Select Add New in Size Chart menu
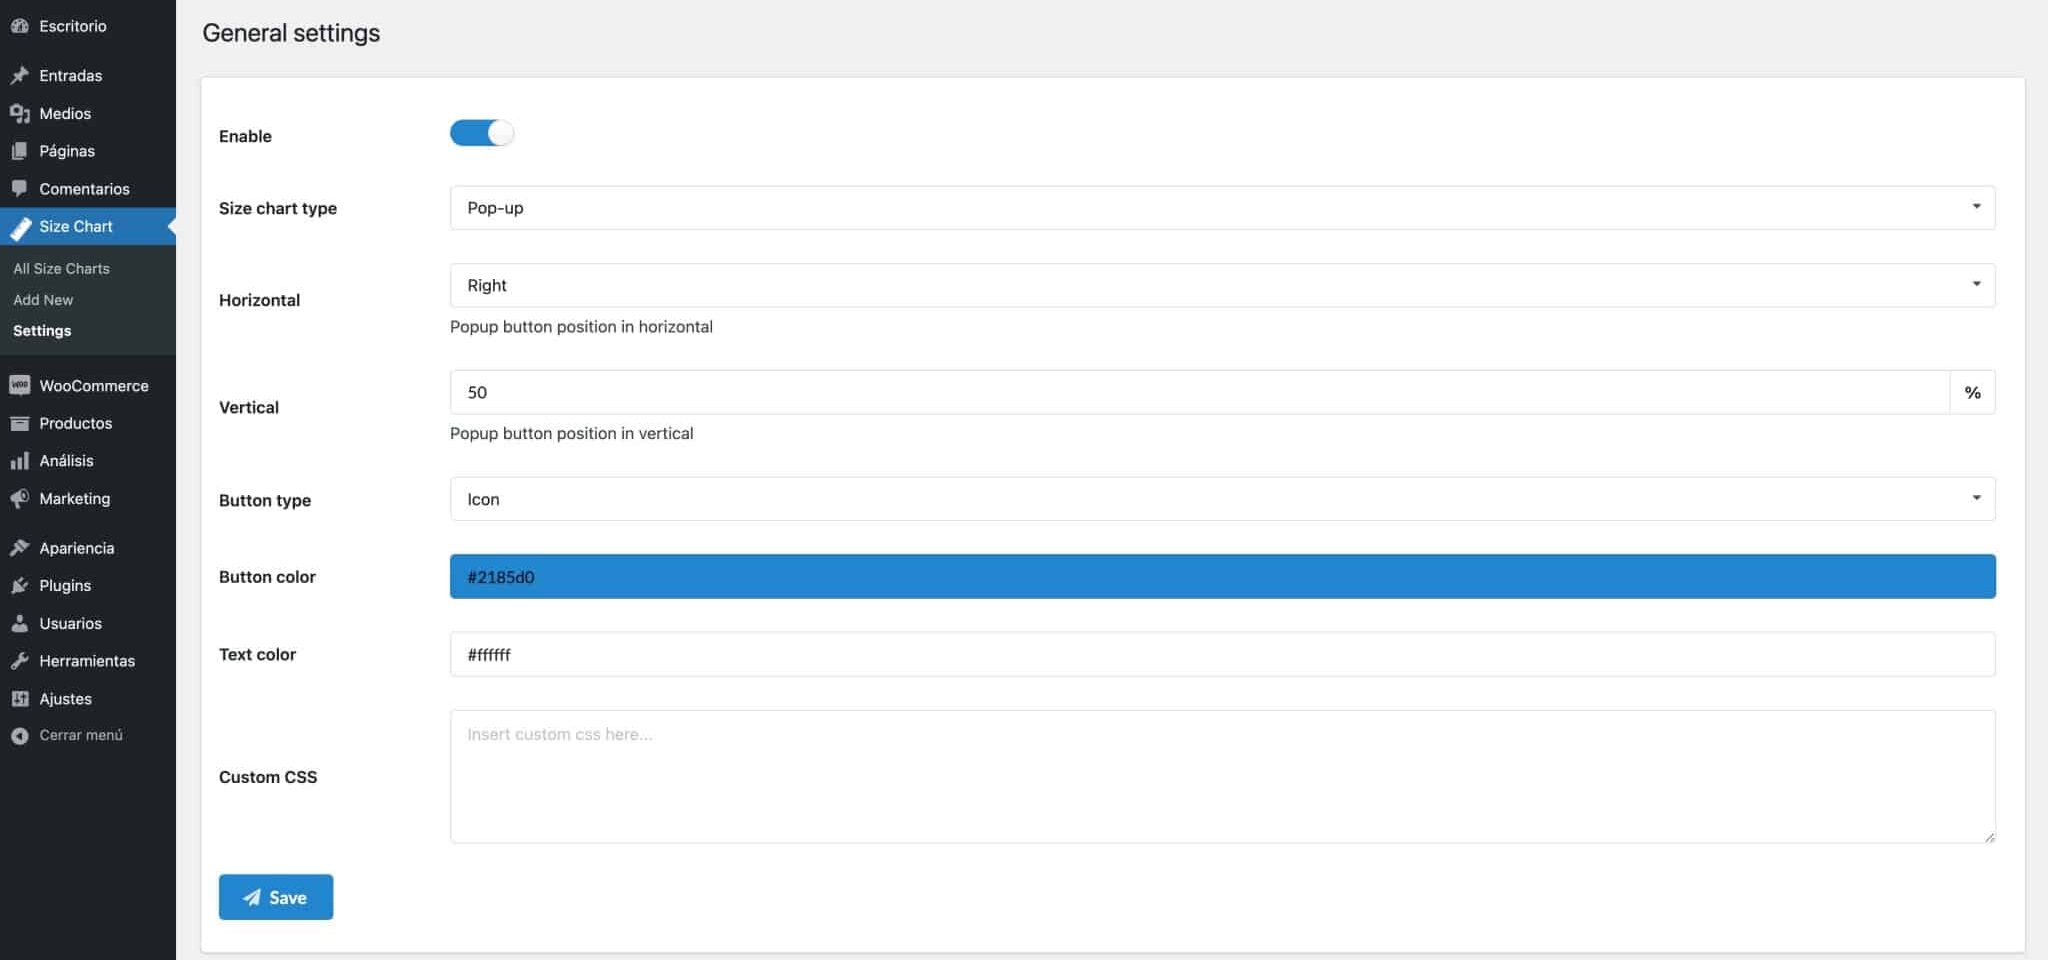The image size is (2048, 960). (43, 299)
